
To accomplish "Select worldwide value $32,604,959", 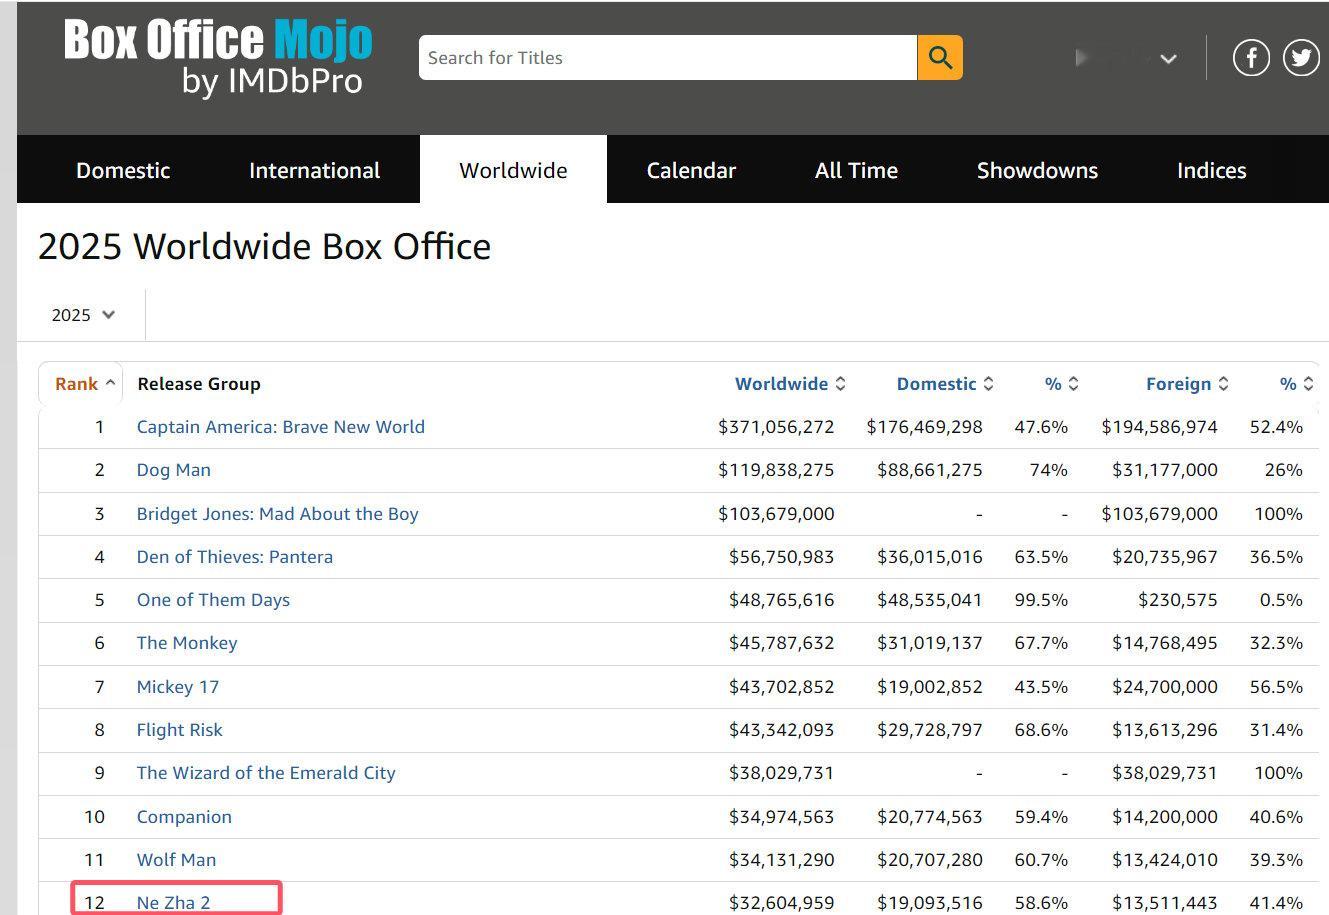I will point(781,903).
